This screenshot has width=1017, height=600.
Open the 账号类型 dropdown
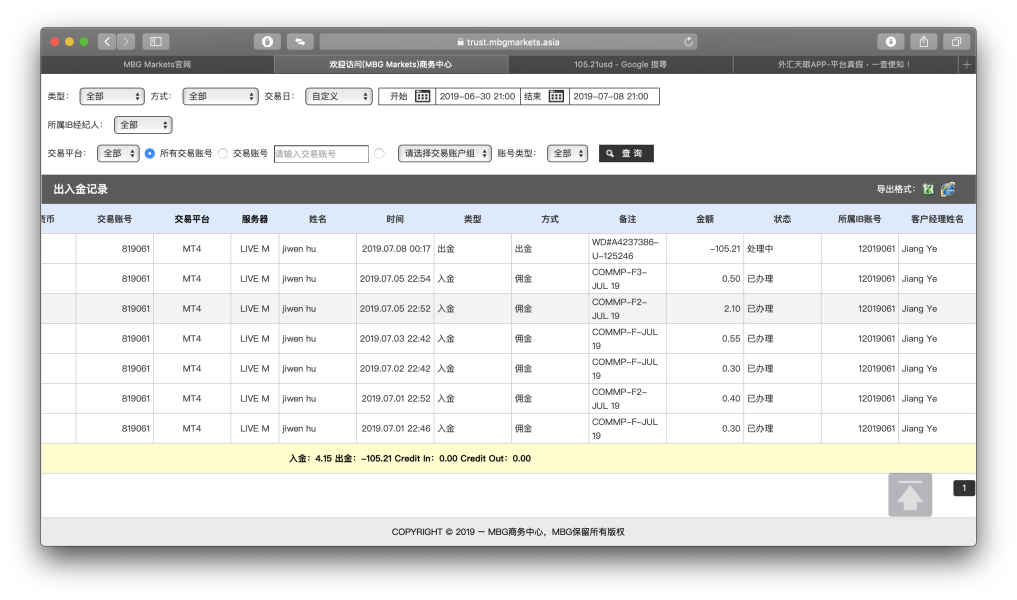568,154
